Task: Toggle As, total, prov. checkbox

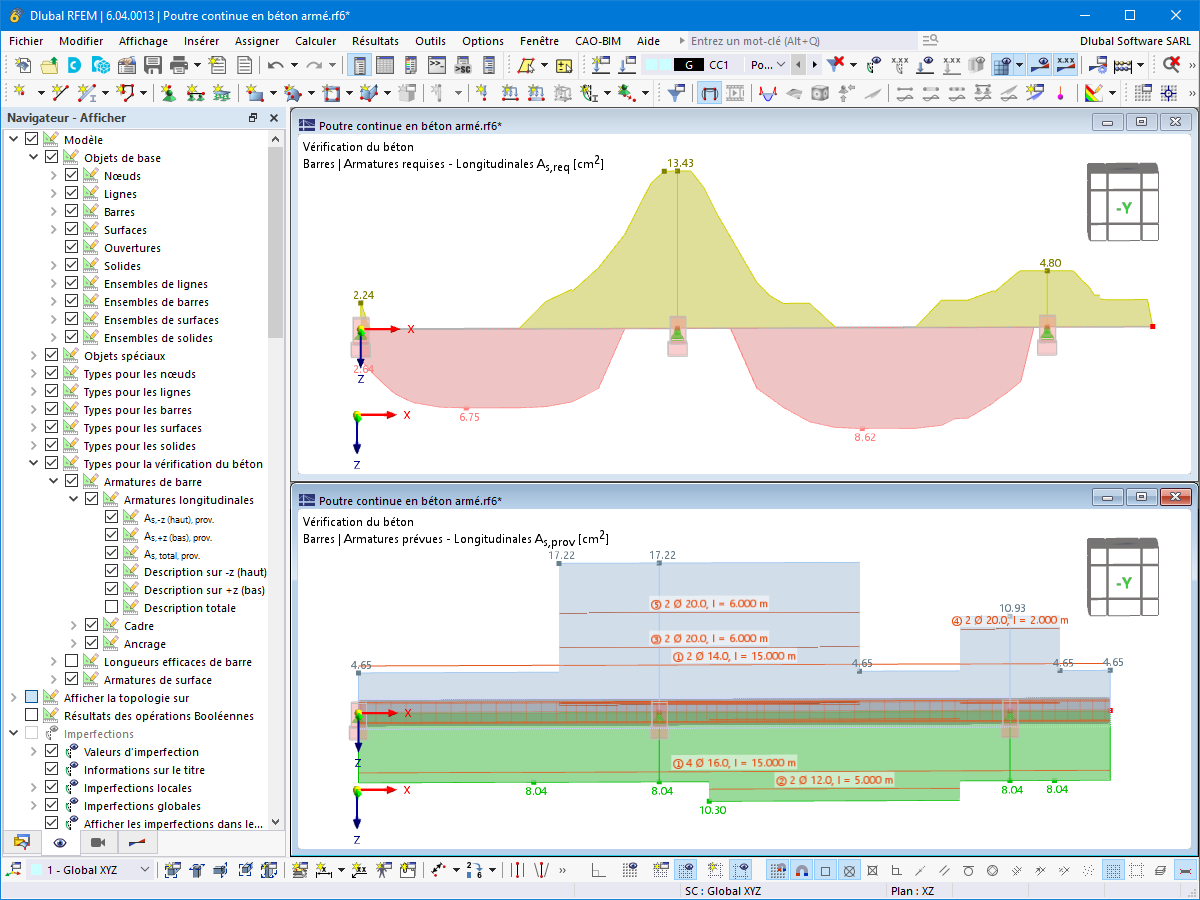Action: [112, 554]
